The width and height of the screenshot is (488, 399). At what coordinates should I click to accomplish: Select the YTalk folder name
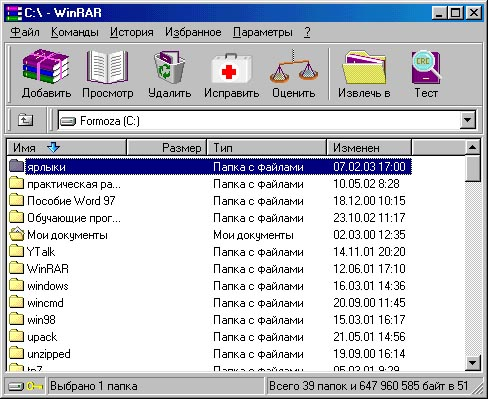[41, 252]
